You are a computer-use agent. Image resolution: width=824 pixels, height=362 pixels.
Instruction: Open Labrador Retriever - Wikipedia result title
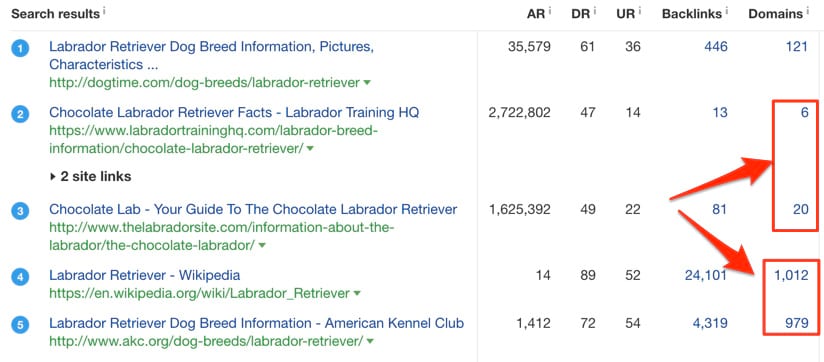(x=145, y=275)
